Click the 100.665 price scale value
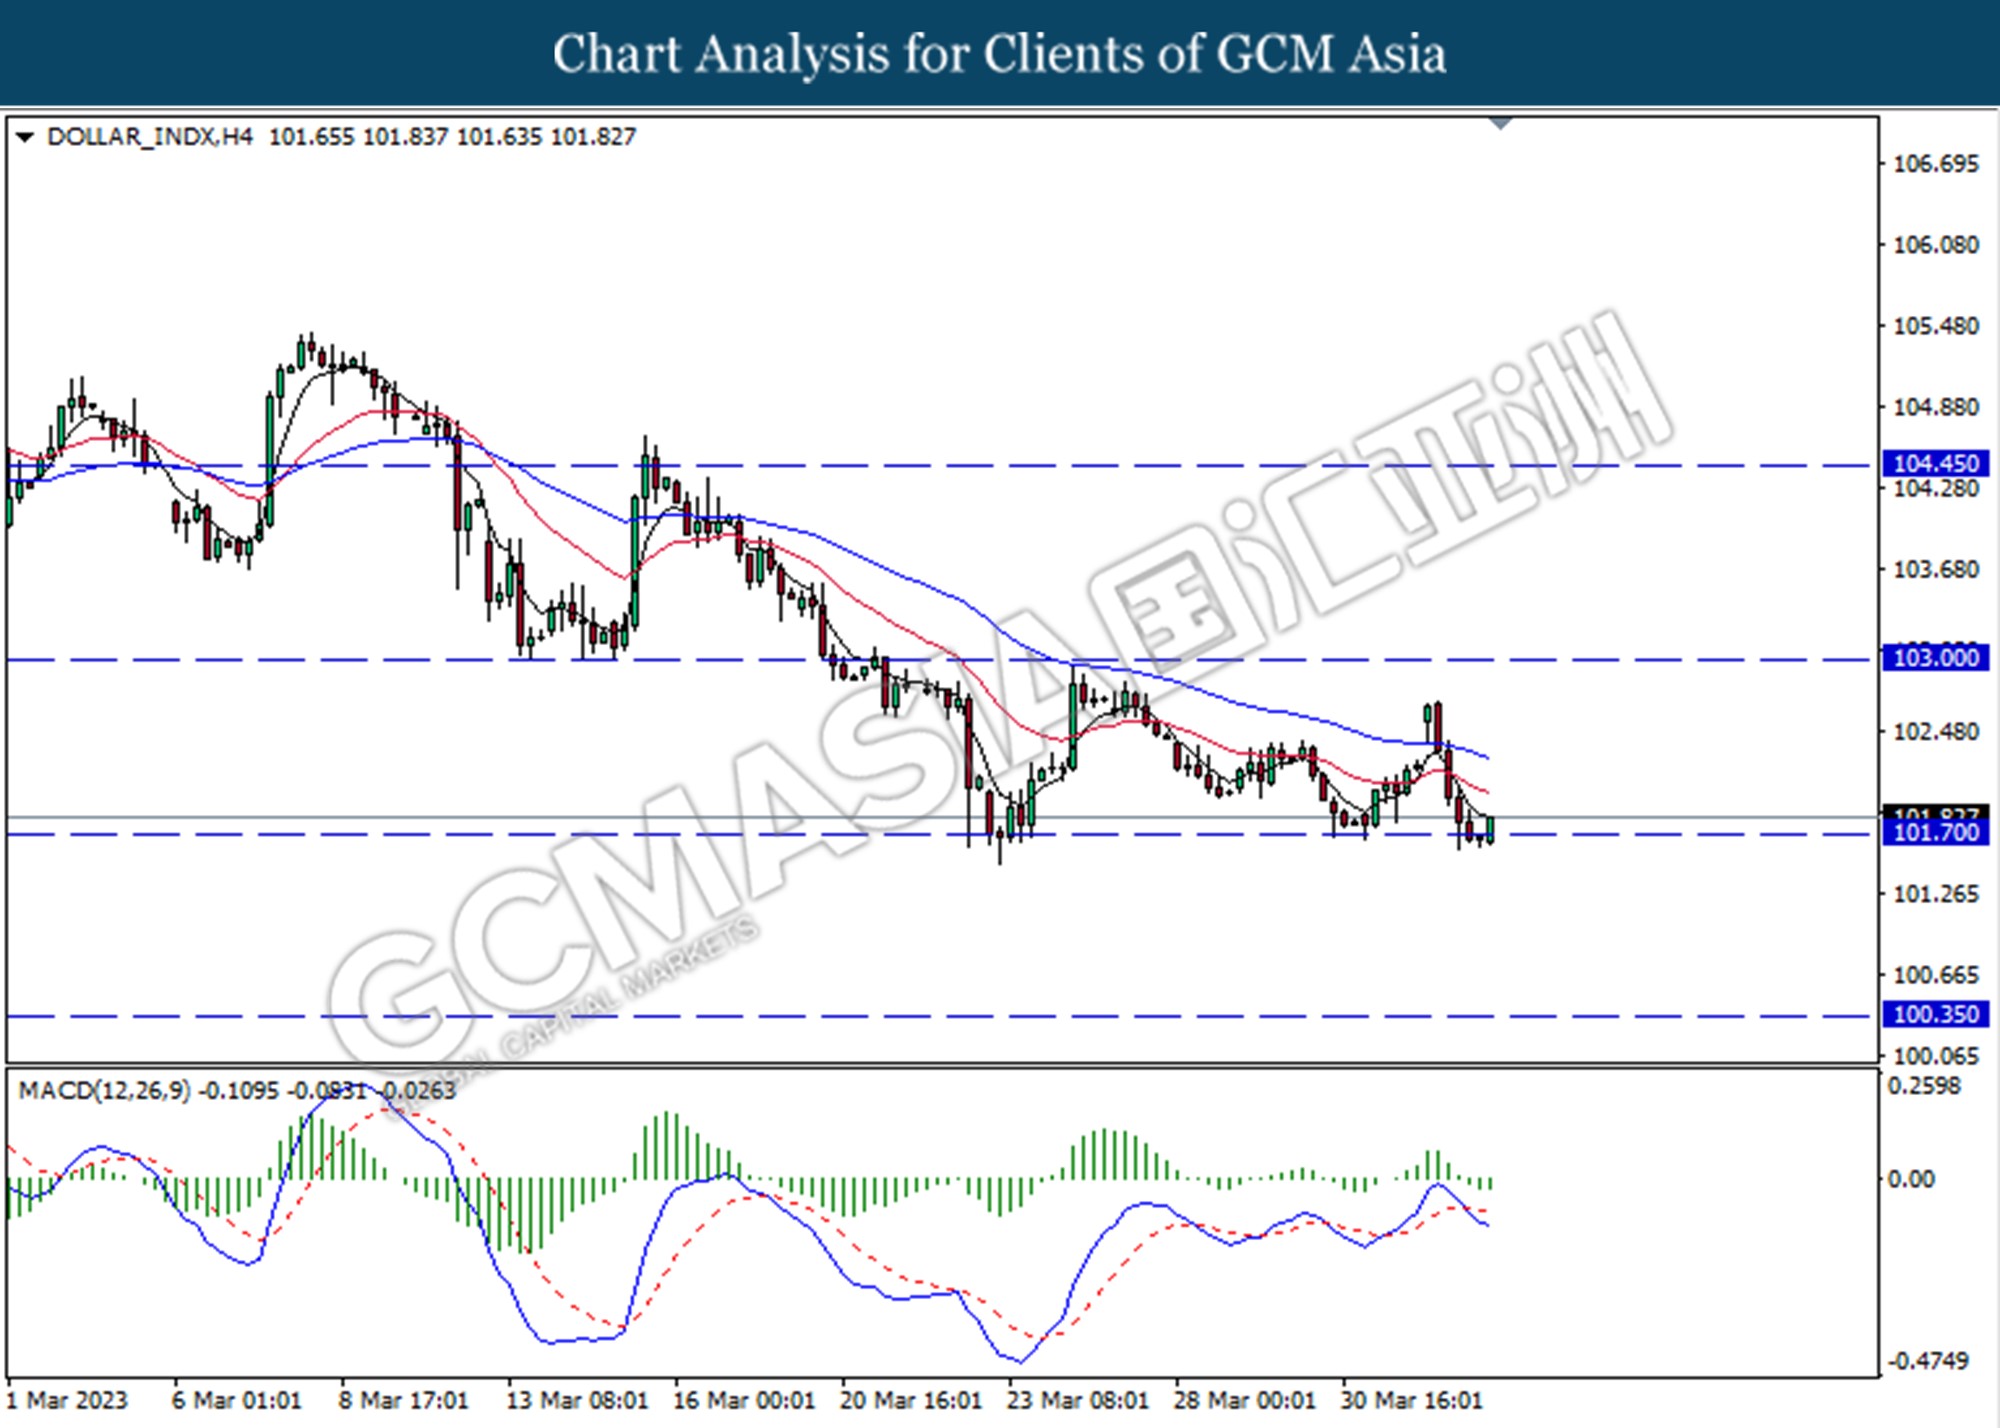This screenshot has width=2000, height=1428. click(1936, 975)
